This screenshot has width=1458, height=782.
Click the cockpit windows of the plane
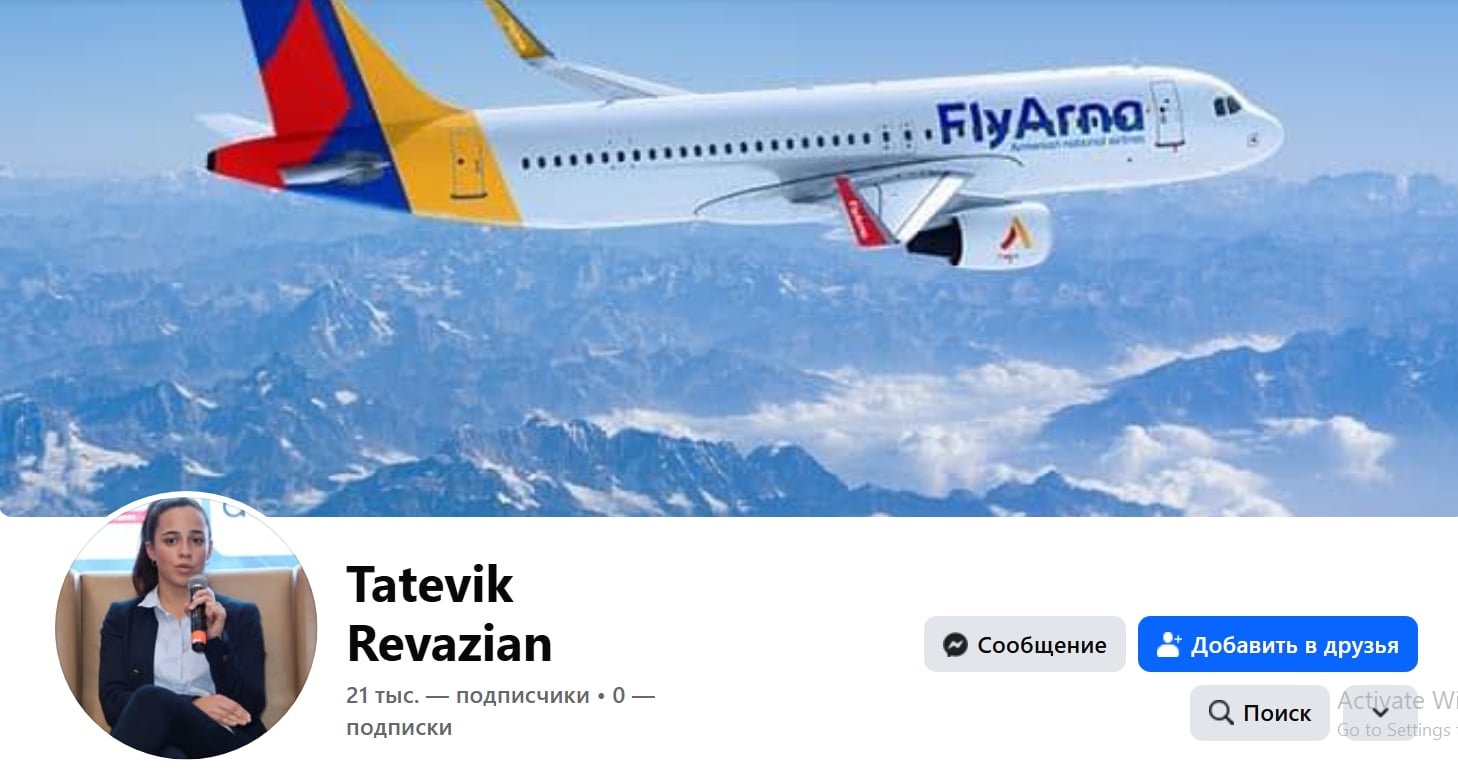pyautogui.click(x=1226, y=104)
